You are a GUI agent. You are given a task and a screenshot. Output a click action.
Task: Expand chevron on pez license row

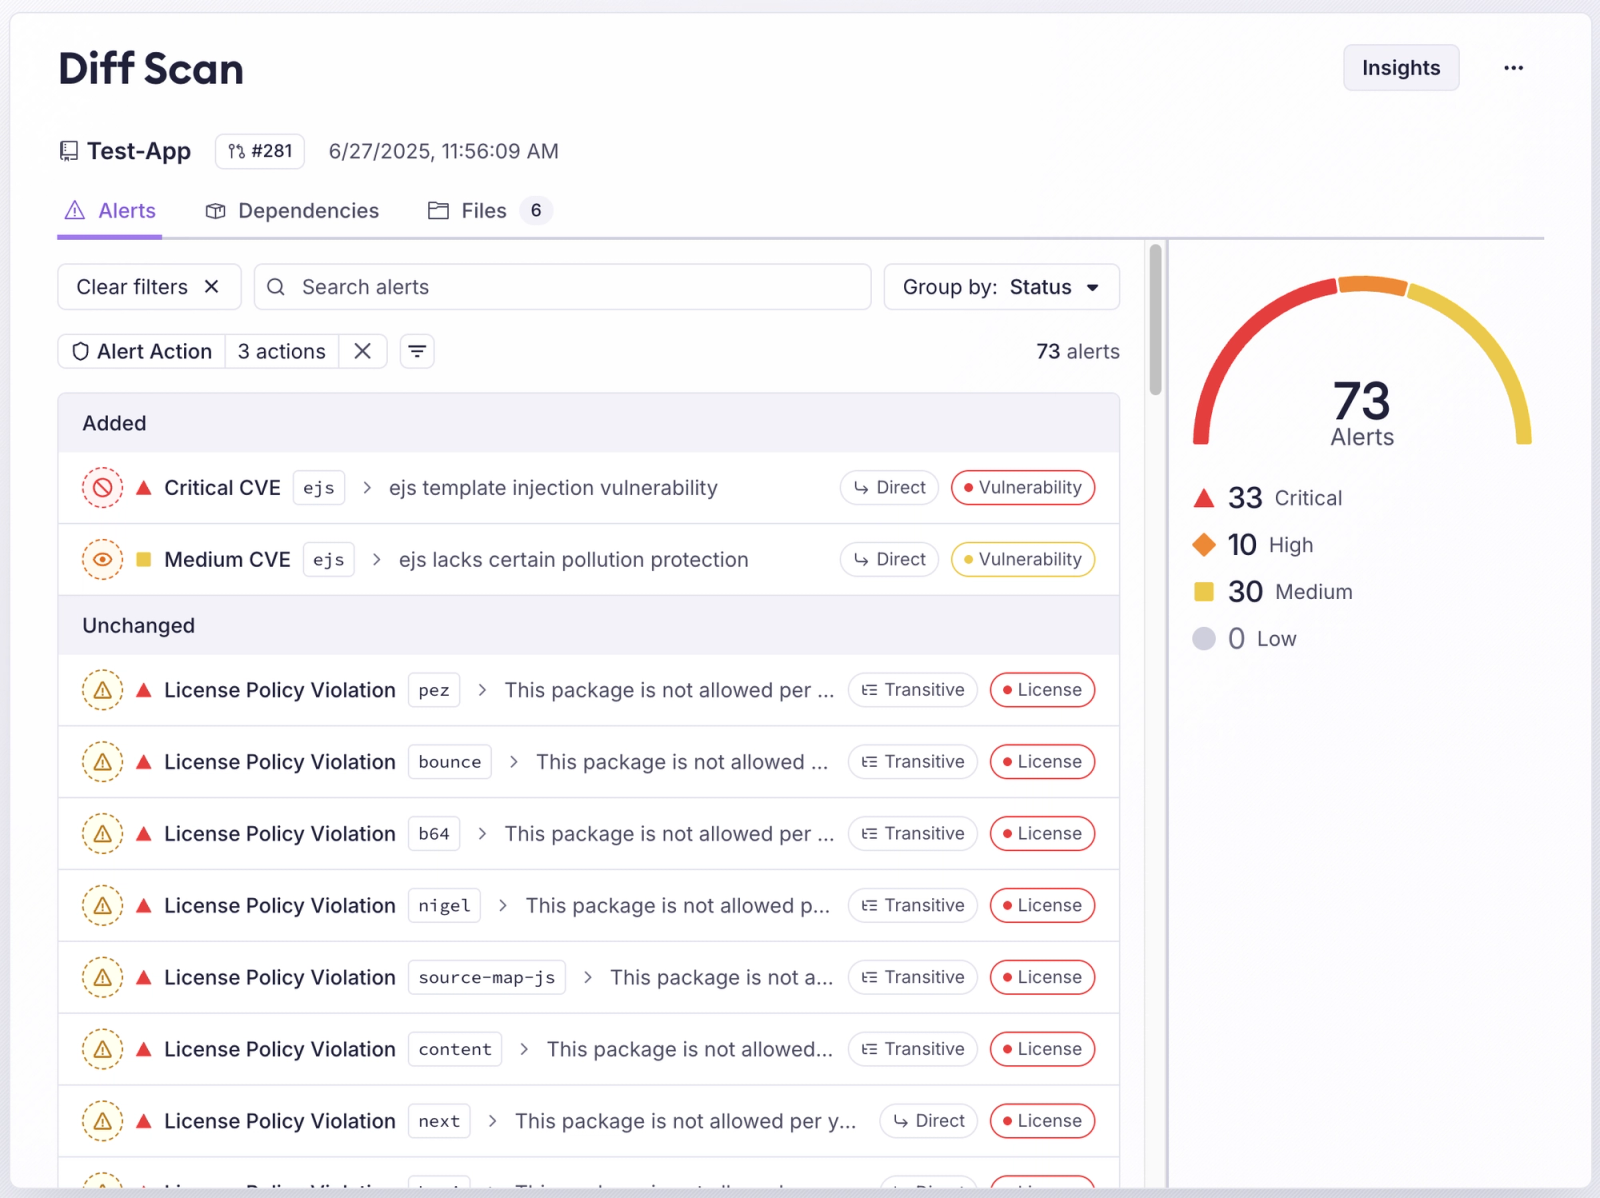click(482, 690)
